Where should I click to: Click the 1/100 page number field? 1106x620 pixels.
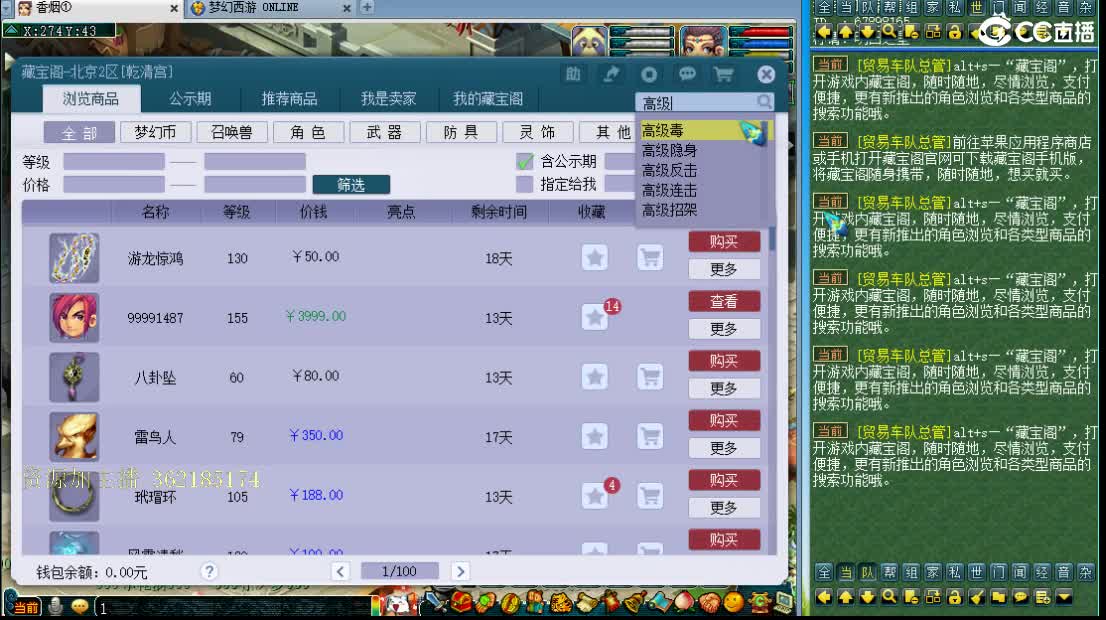(x=400, y=571)
